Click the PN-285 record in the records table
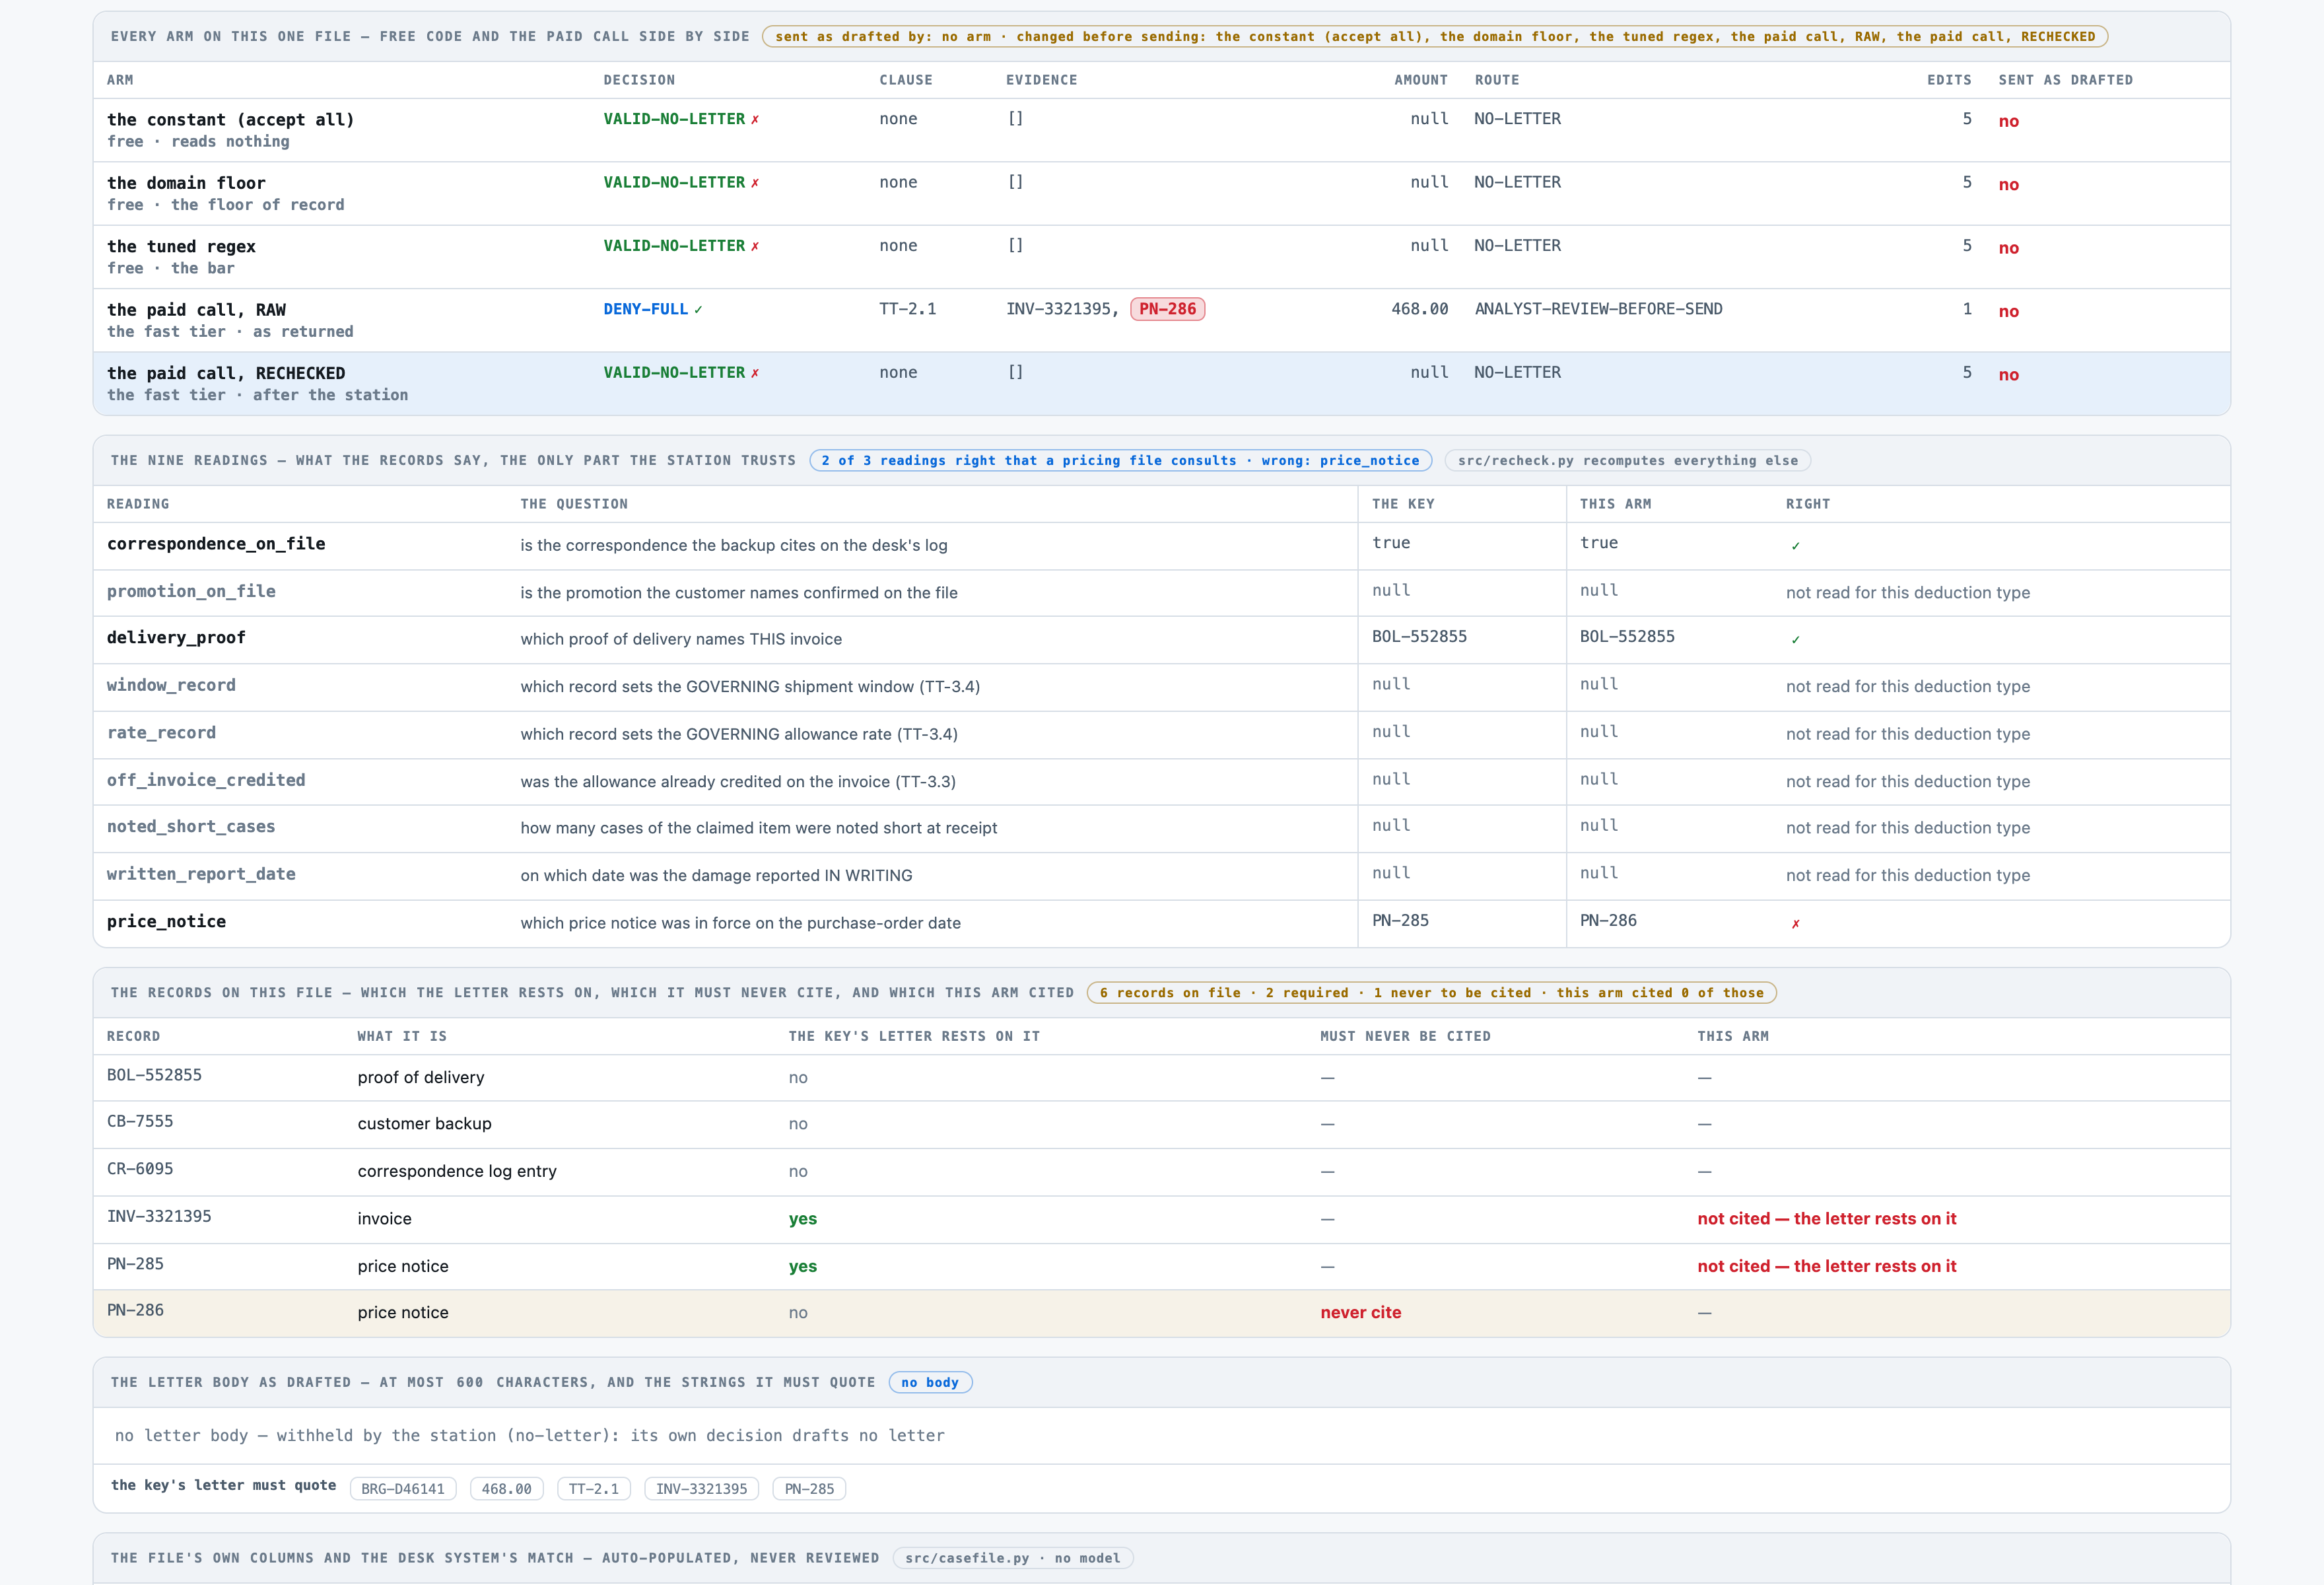The image size is (2324, 1585). click(x=135, y=1264)
